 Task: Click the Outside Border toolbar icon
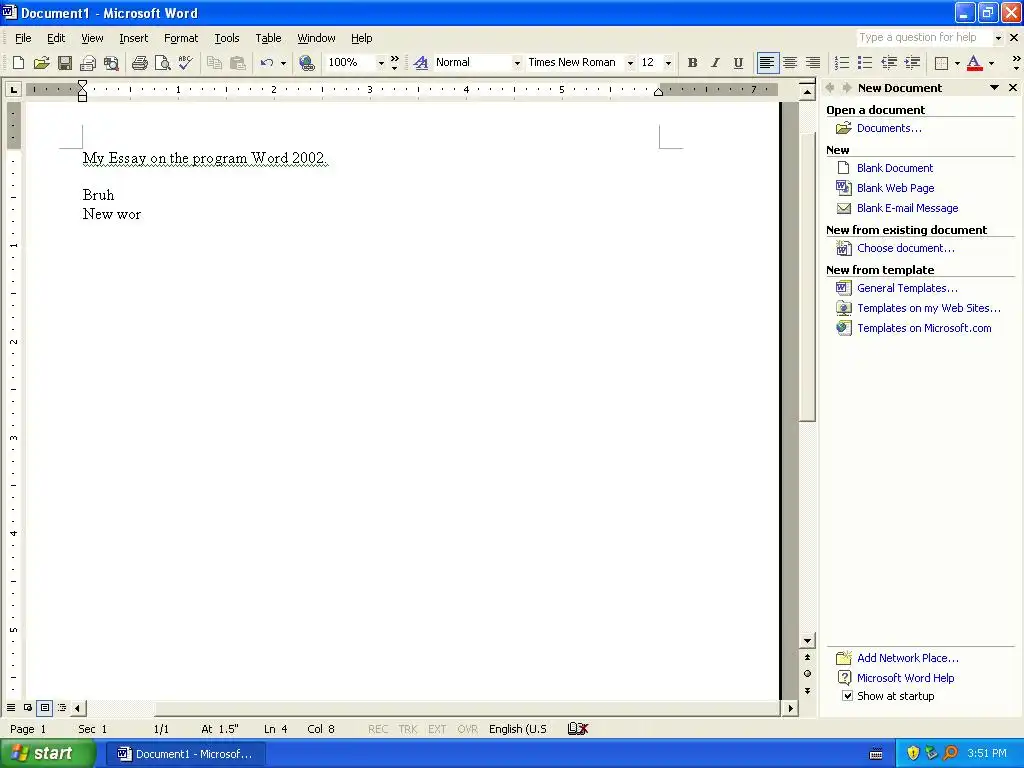click(941, 63)
